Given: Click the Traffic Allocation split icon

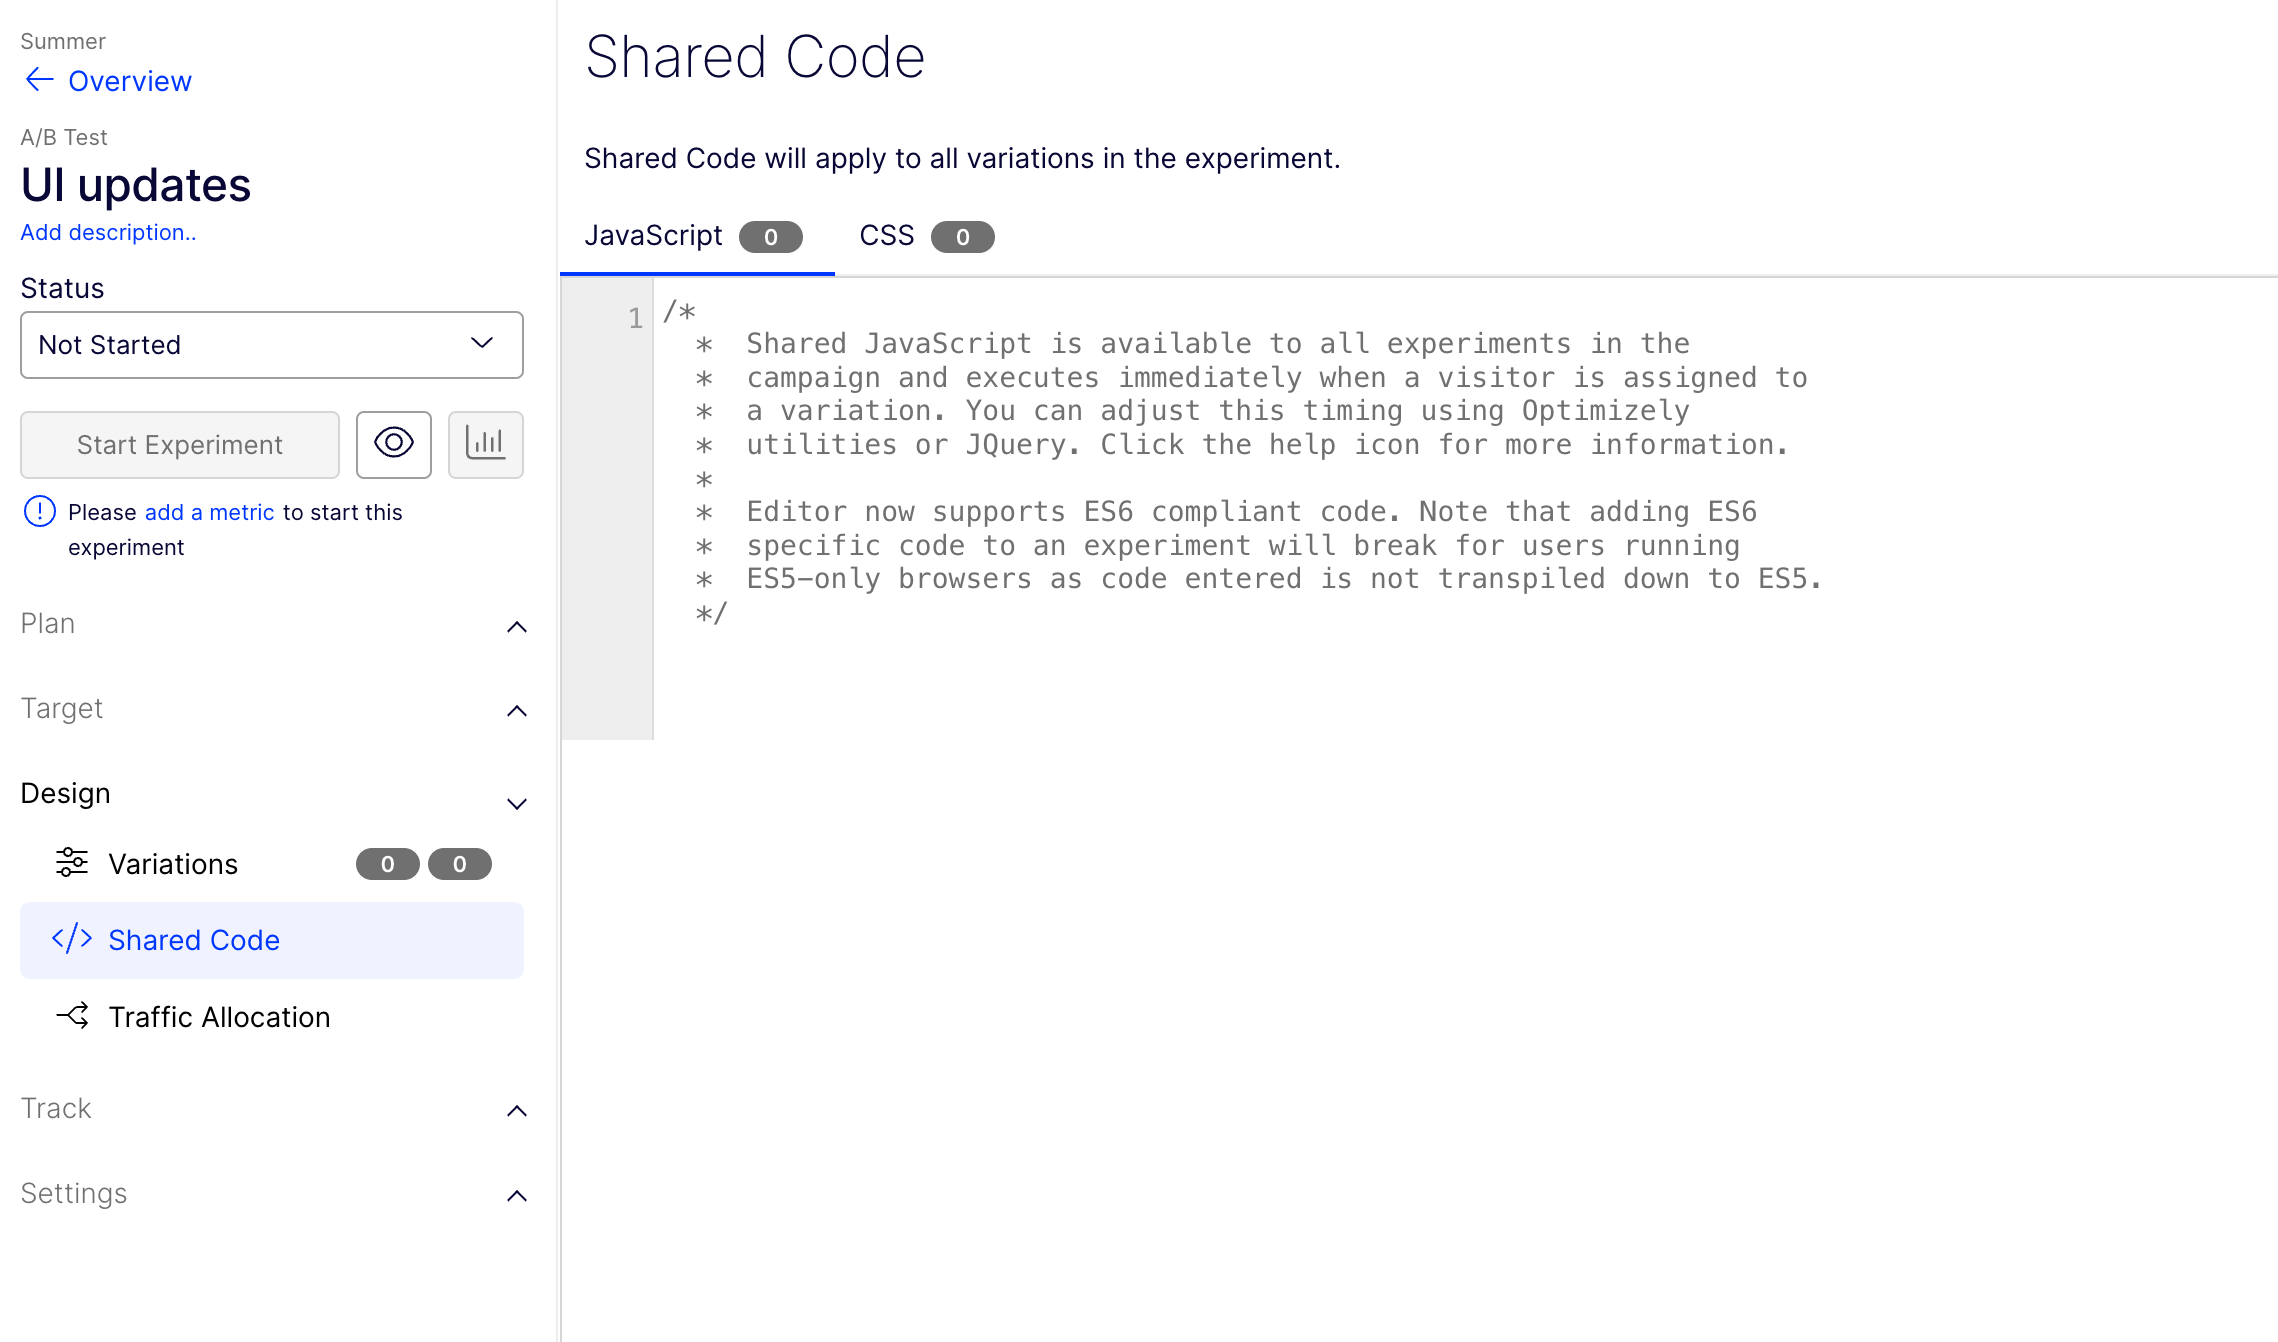Looking at the screenshot, I should [x=71, y=1016].
